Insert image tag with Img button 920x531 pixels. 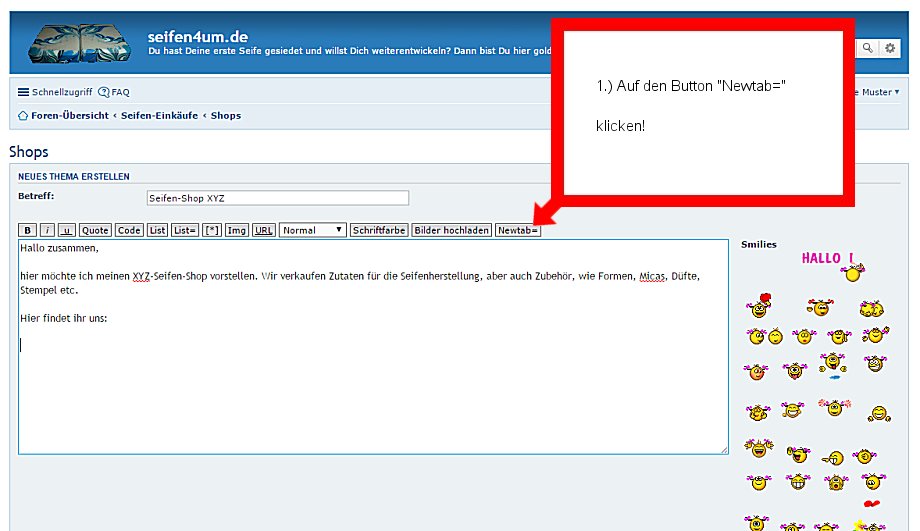pos(236,230)
